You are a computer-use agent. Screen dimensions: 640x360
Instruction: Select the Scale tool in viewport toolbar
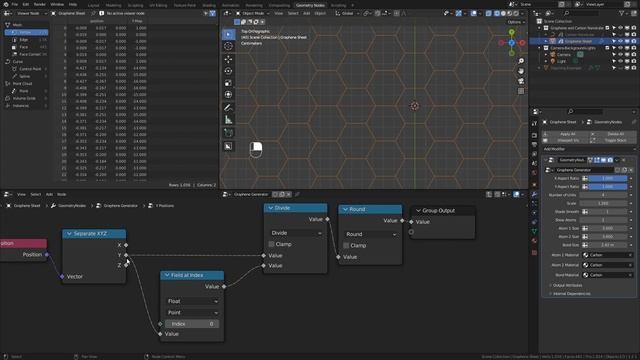click(x=228, y=83)
